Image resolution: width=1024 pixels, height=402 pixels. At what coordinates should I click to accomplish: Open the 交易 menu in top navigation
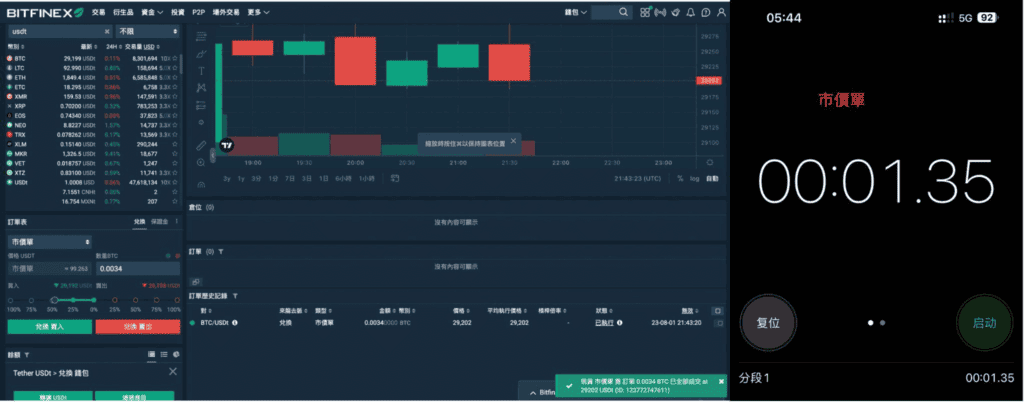tap(98, 12)
